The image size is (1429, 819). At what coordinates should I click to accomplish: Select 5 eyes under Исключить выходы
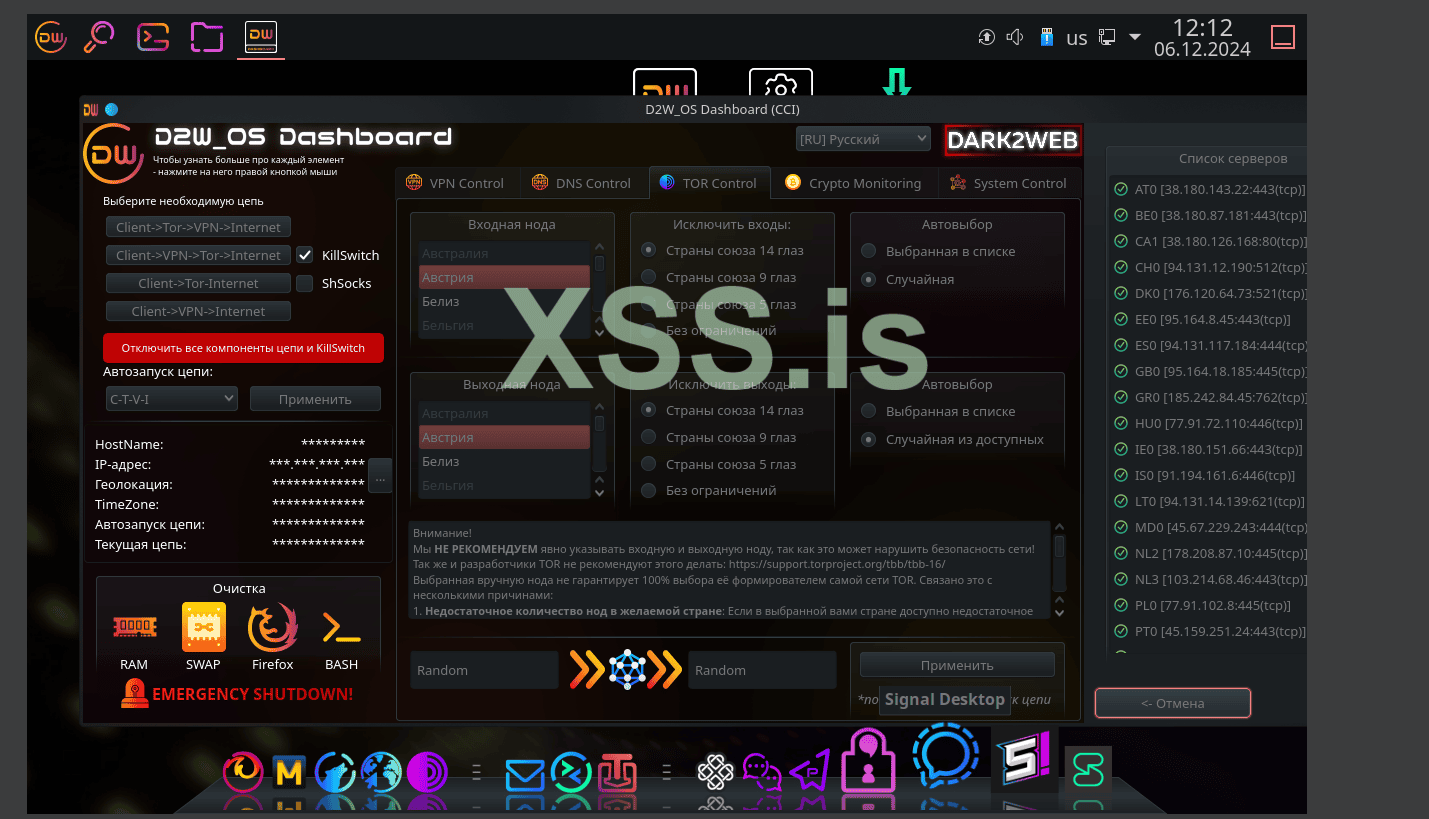[x=649, y=464]
